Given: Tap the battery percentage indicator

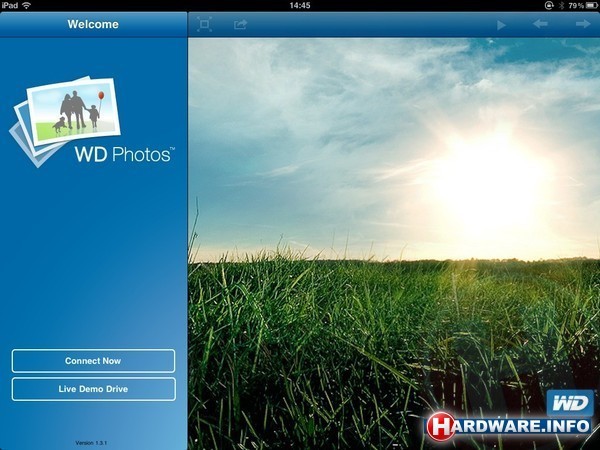Looking at the screenshot, I should [576, 5].
